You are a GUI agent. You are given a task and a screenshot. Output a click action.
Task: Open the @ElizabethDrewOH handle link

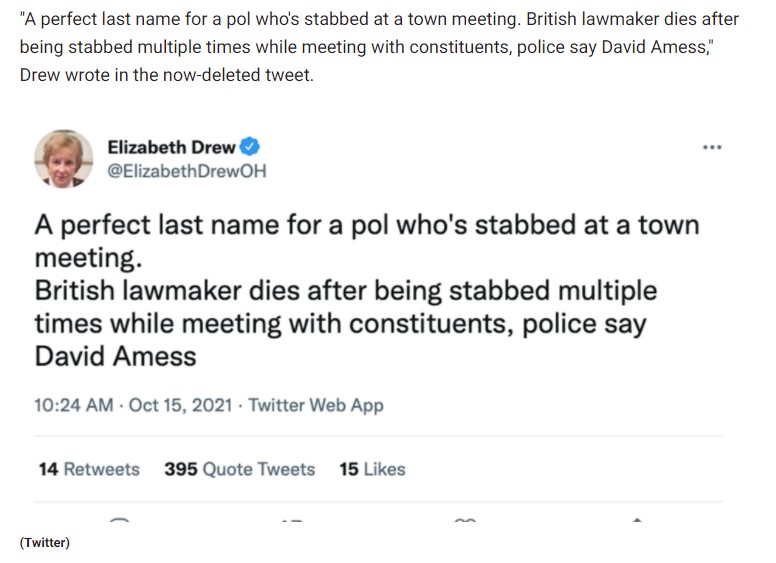point(186,171)
